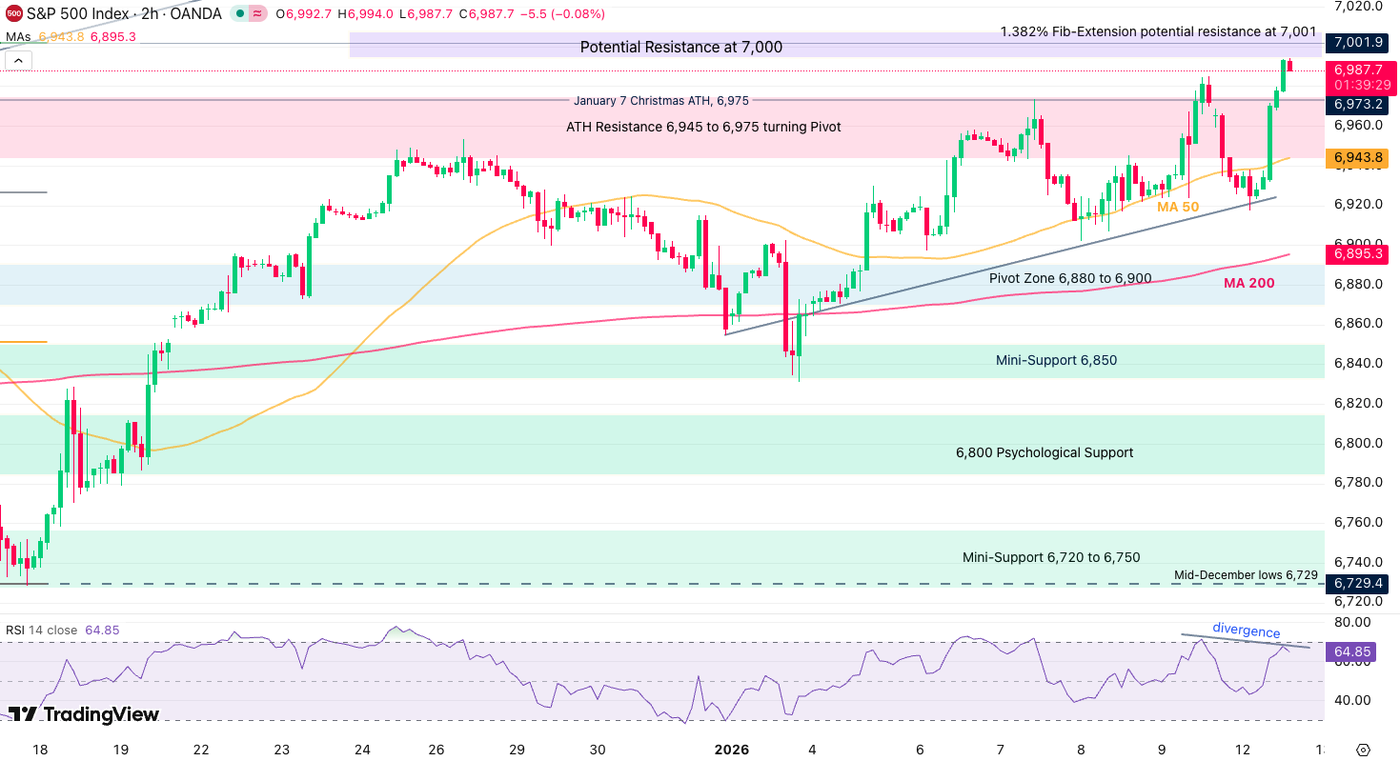Click the TradingView logo watermark
The image size is (1400, 761).
(85, 715)
